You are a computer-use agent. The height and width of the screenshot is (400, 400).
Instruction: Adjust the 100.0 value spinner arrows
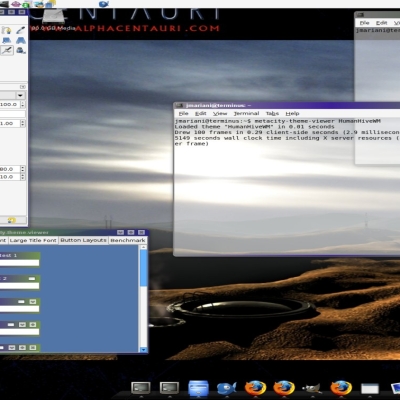[23, 104]
